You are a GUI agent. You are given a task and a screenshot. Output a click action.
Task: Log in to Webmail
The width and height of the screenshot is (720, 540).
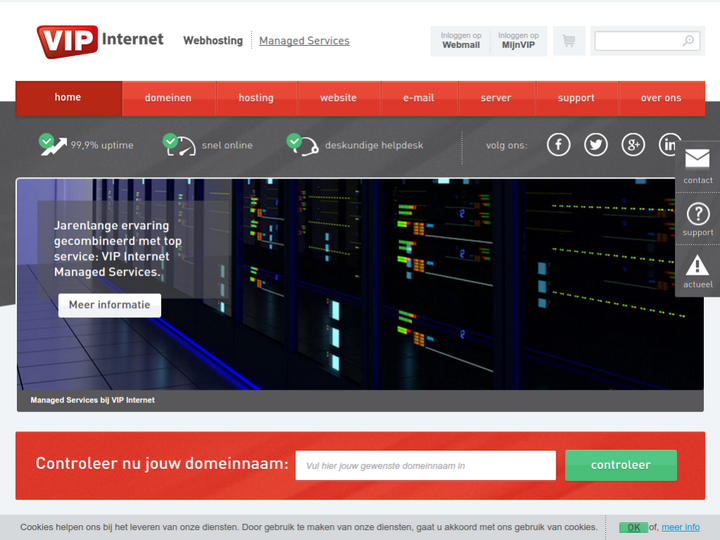tap(461, 41)
